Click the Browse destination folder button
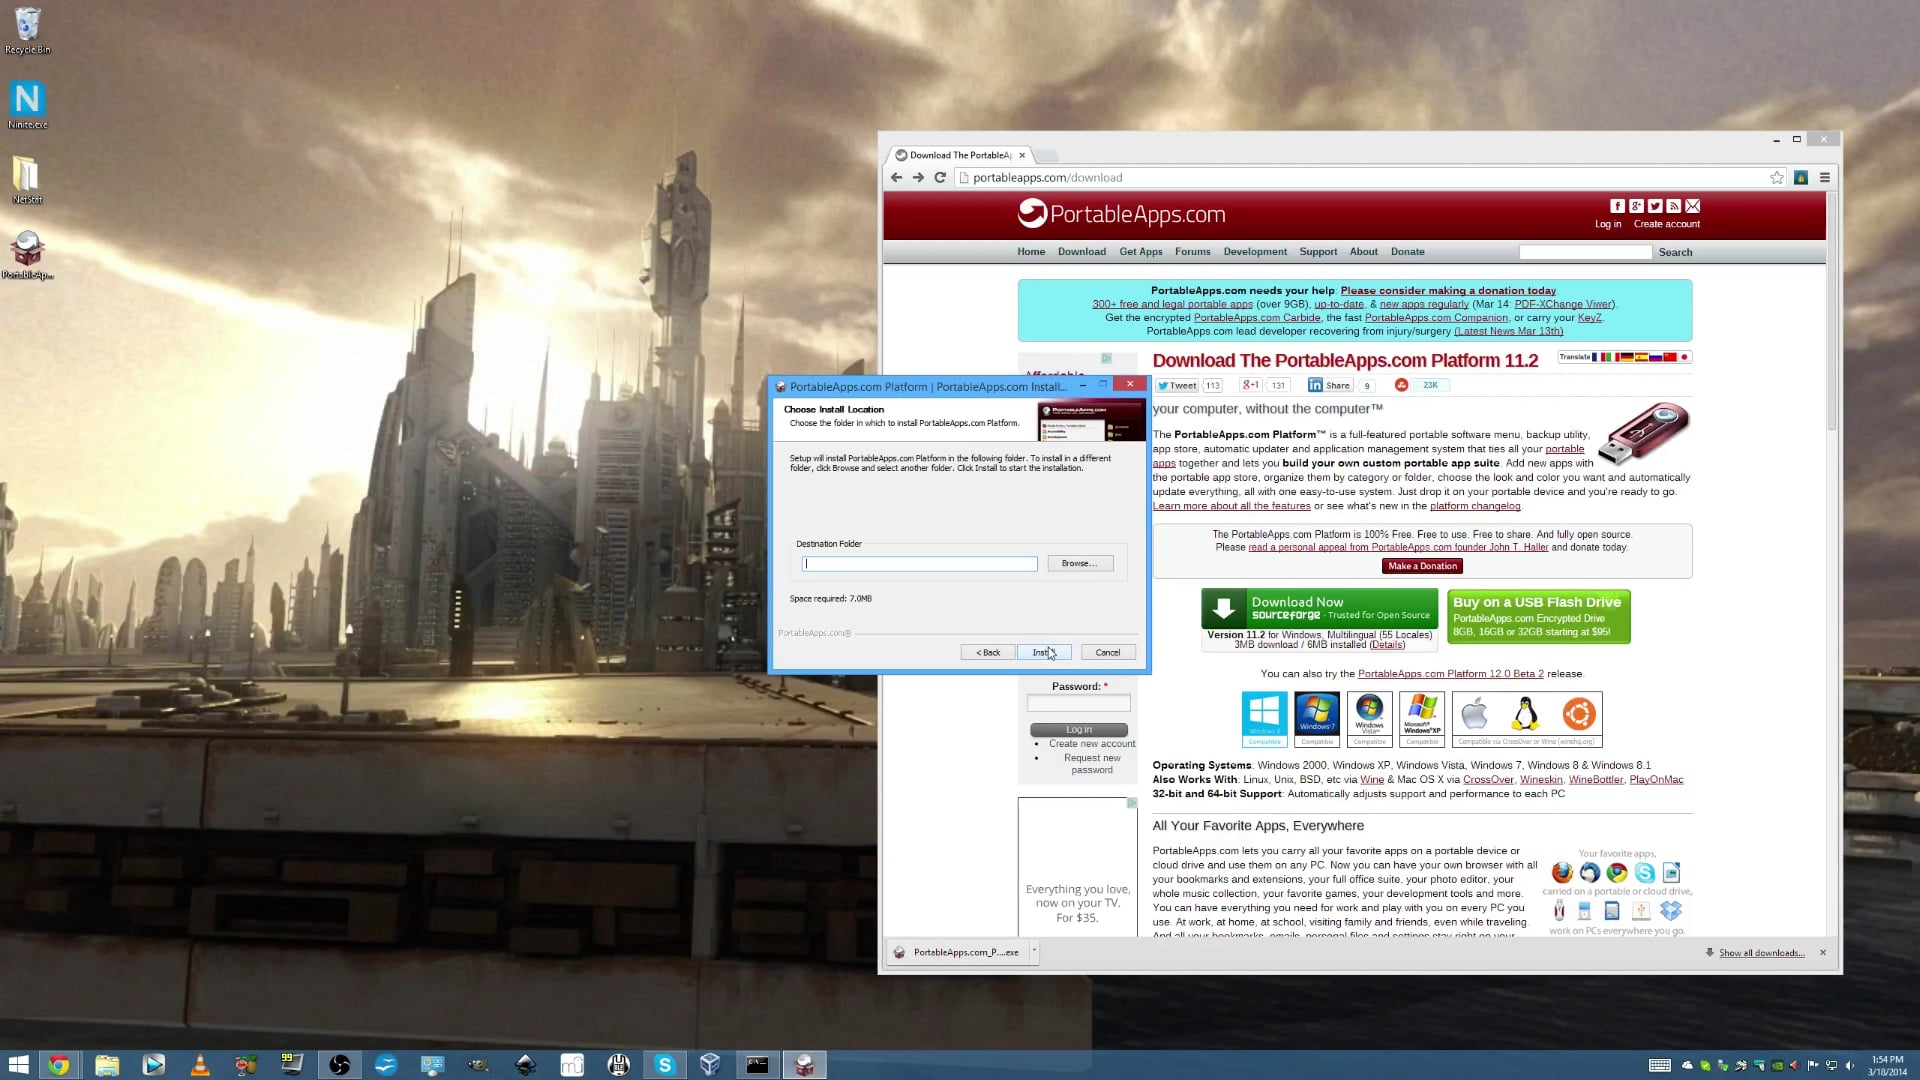Image resolution: width=1920 pixels, height=1080 pixels. pos(1080,563)
